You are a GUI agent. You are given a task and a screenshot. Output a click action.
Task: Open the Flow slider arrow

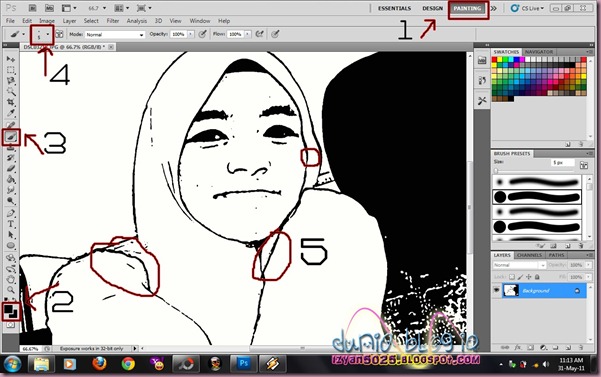coord(248,34)
